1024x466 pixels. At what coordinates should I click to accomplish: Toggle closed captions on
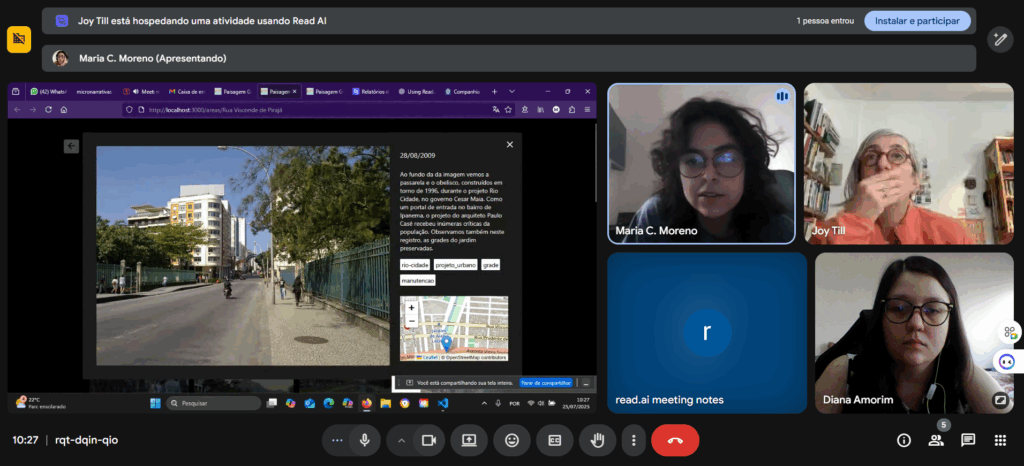pyautogui.click(x=554, y=440)
